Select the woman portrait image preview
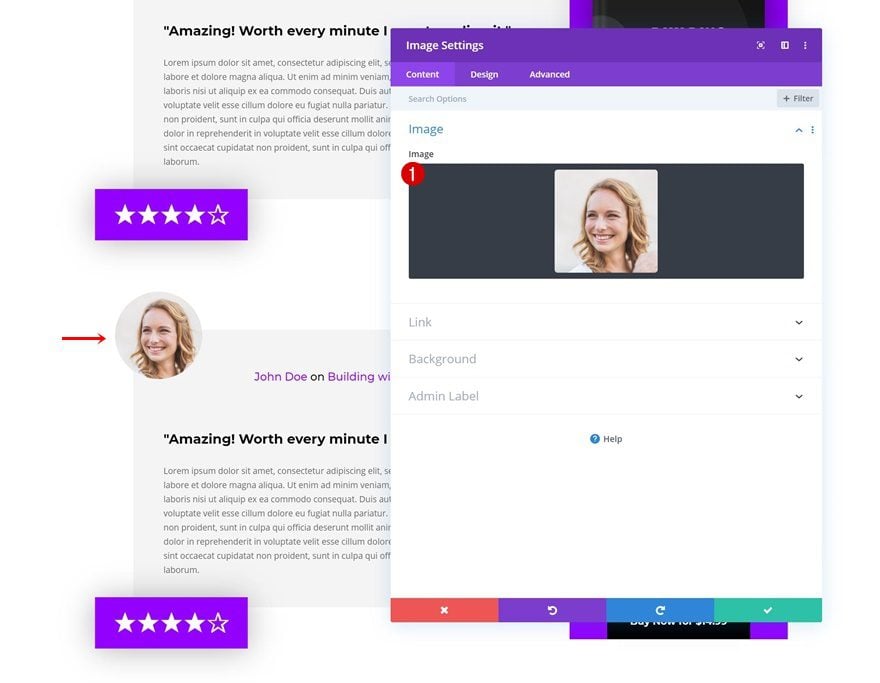Screen dimensions: 880x683 tap(606, 221)
